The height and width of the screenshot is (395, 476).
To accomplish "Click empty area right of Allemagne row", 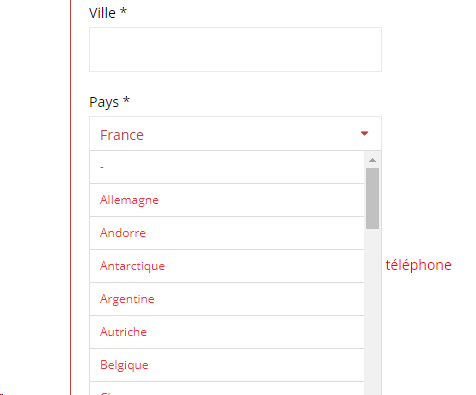I will [262, 200].
